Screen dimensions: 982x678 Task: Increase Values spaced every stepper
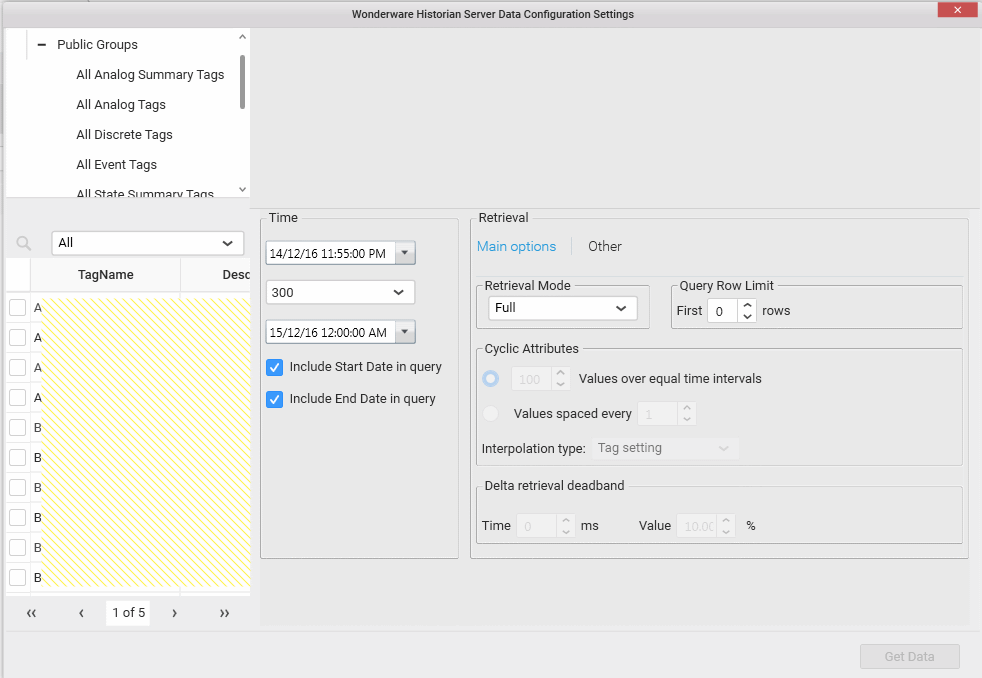687,408
